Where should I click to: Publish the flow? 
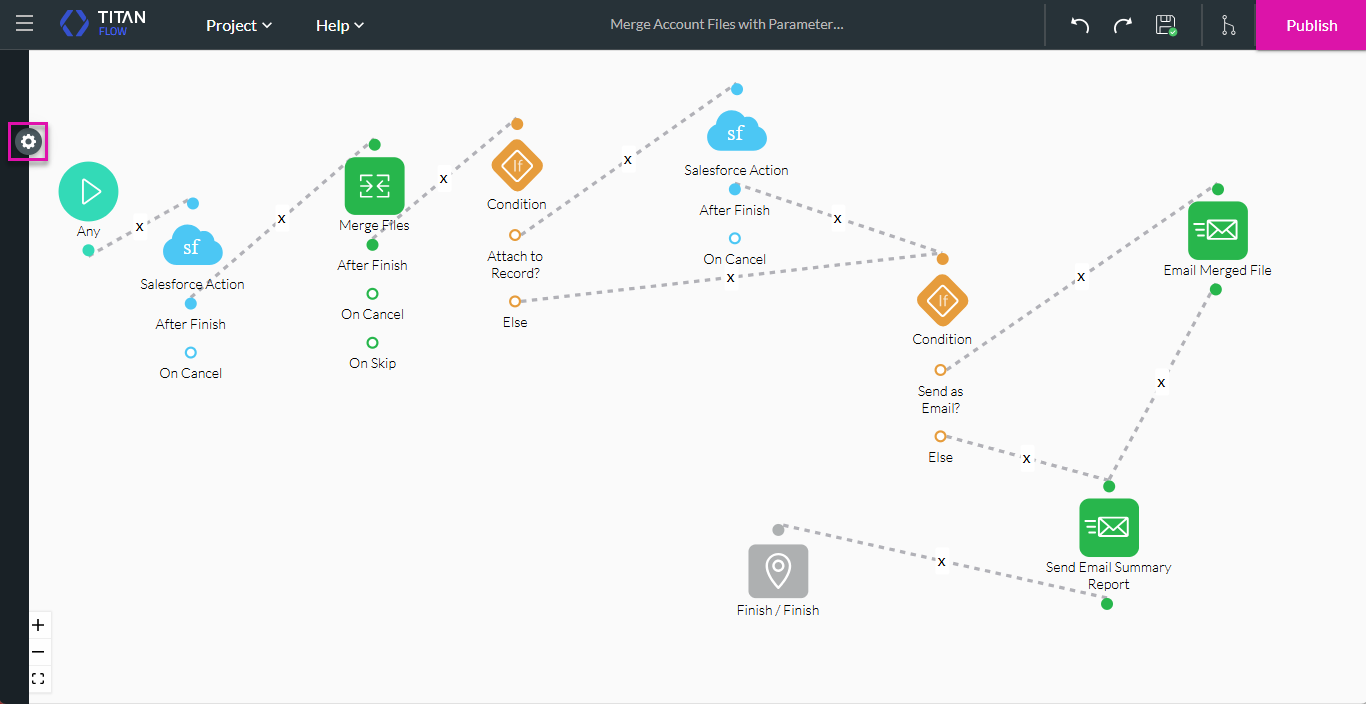click(1311, 25)
